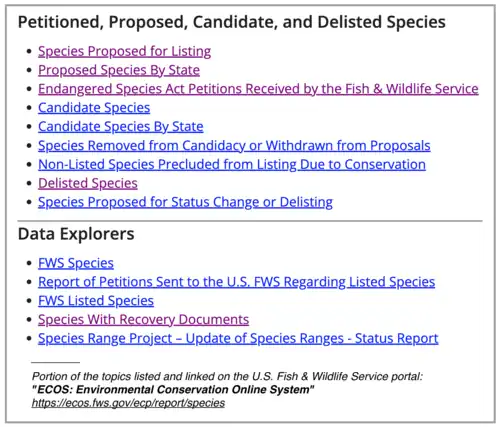Open Candidate Species By State

121,127
